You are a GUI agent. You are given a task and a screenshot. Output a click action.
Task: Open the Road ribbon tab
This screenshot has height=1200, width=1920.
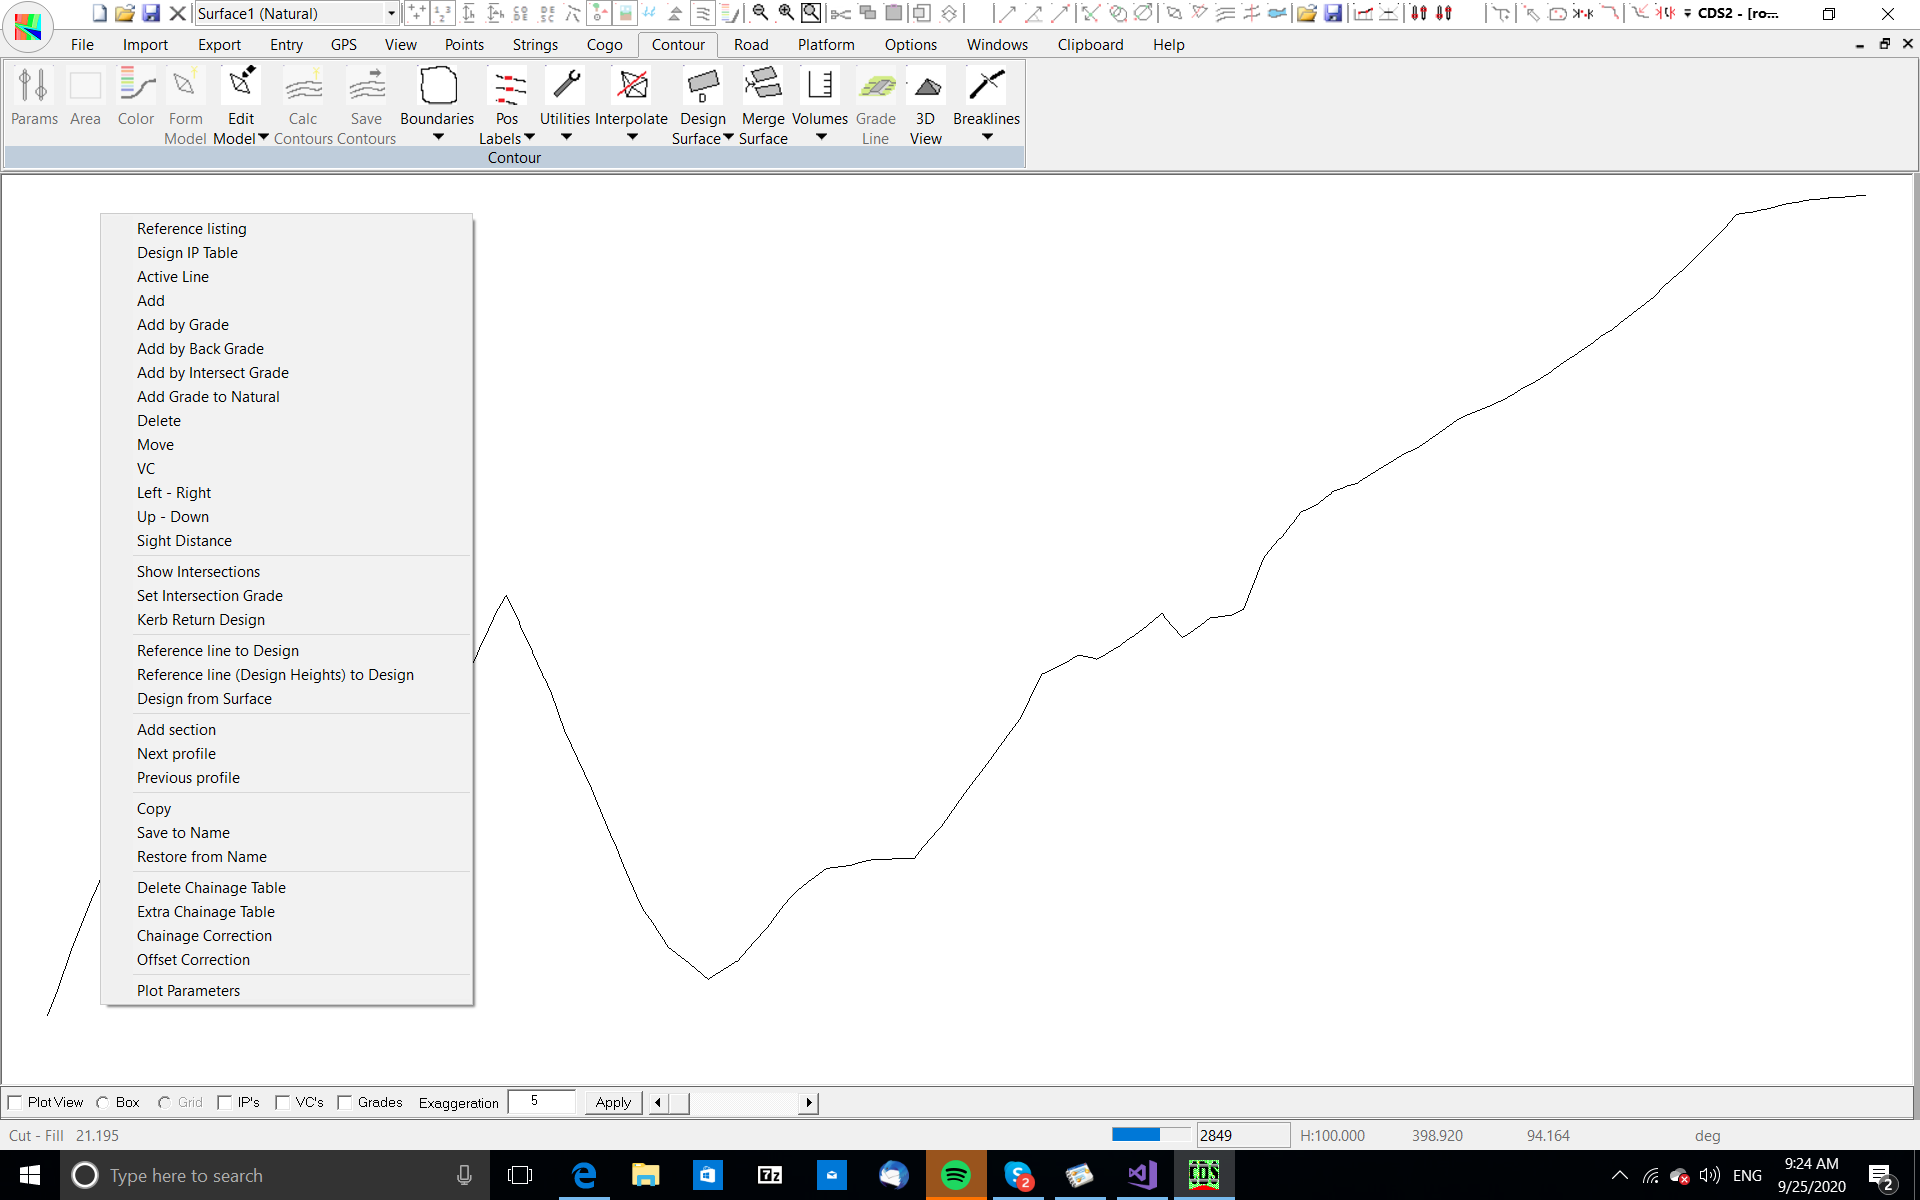(751, 45)
